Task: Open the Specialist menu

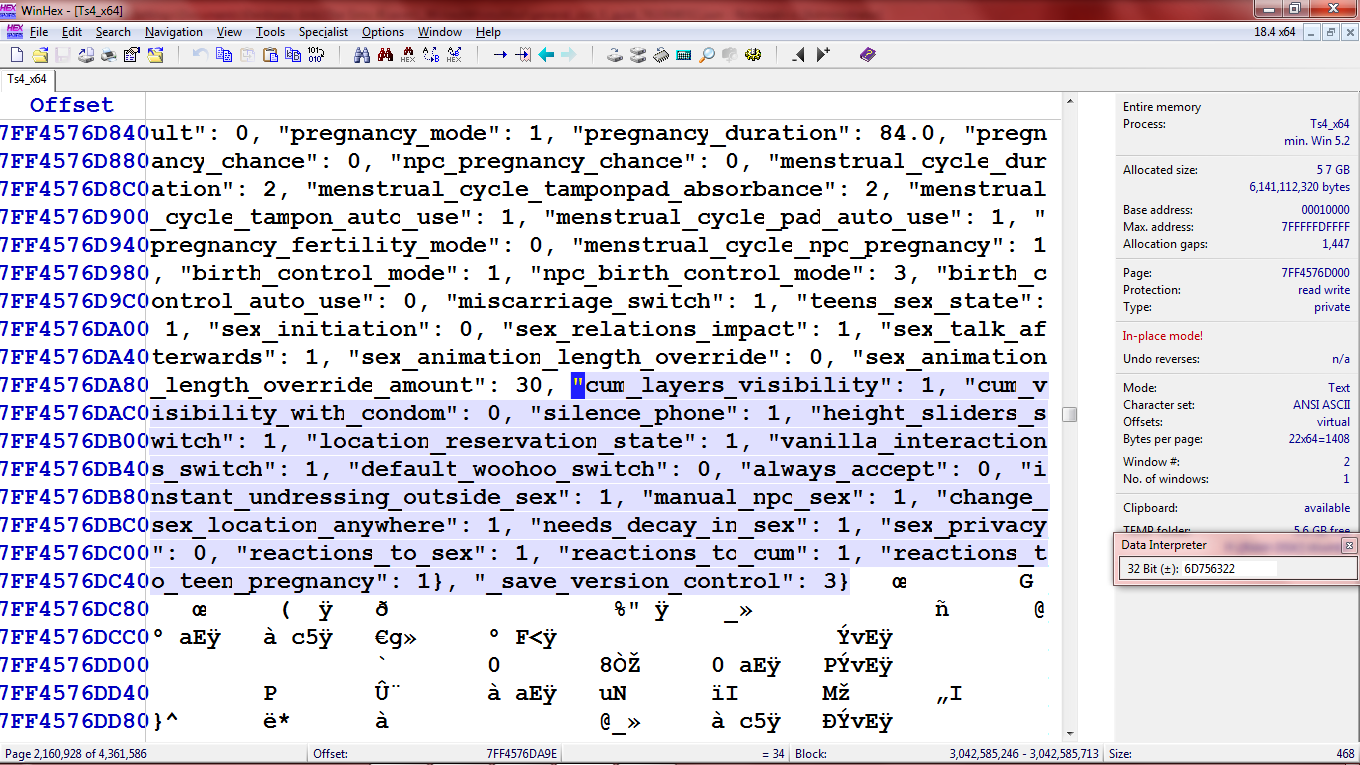Action: tap(323, 32)
